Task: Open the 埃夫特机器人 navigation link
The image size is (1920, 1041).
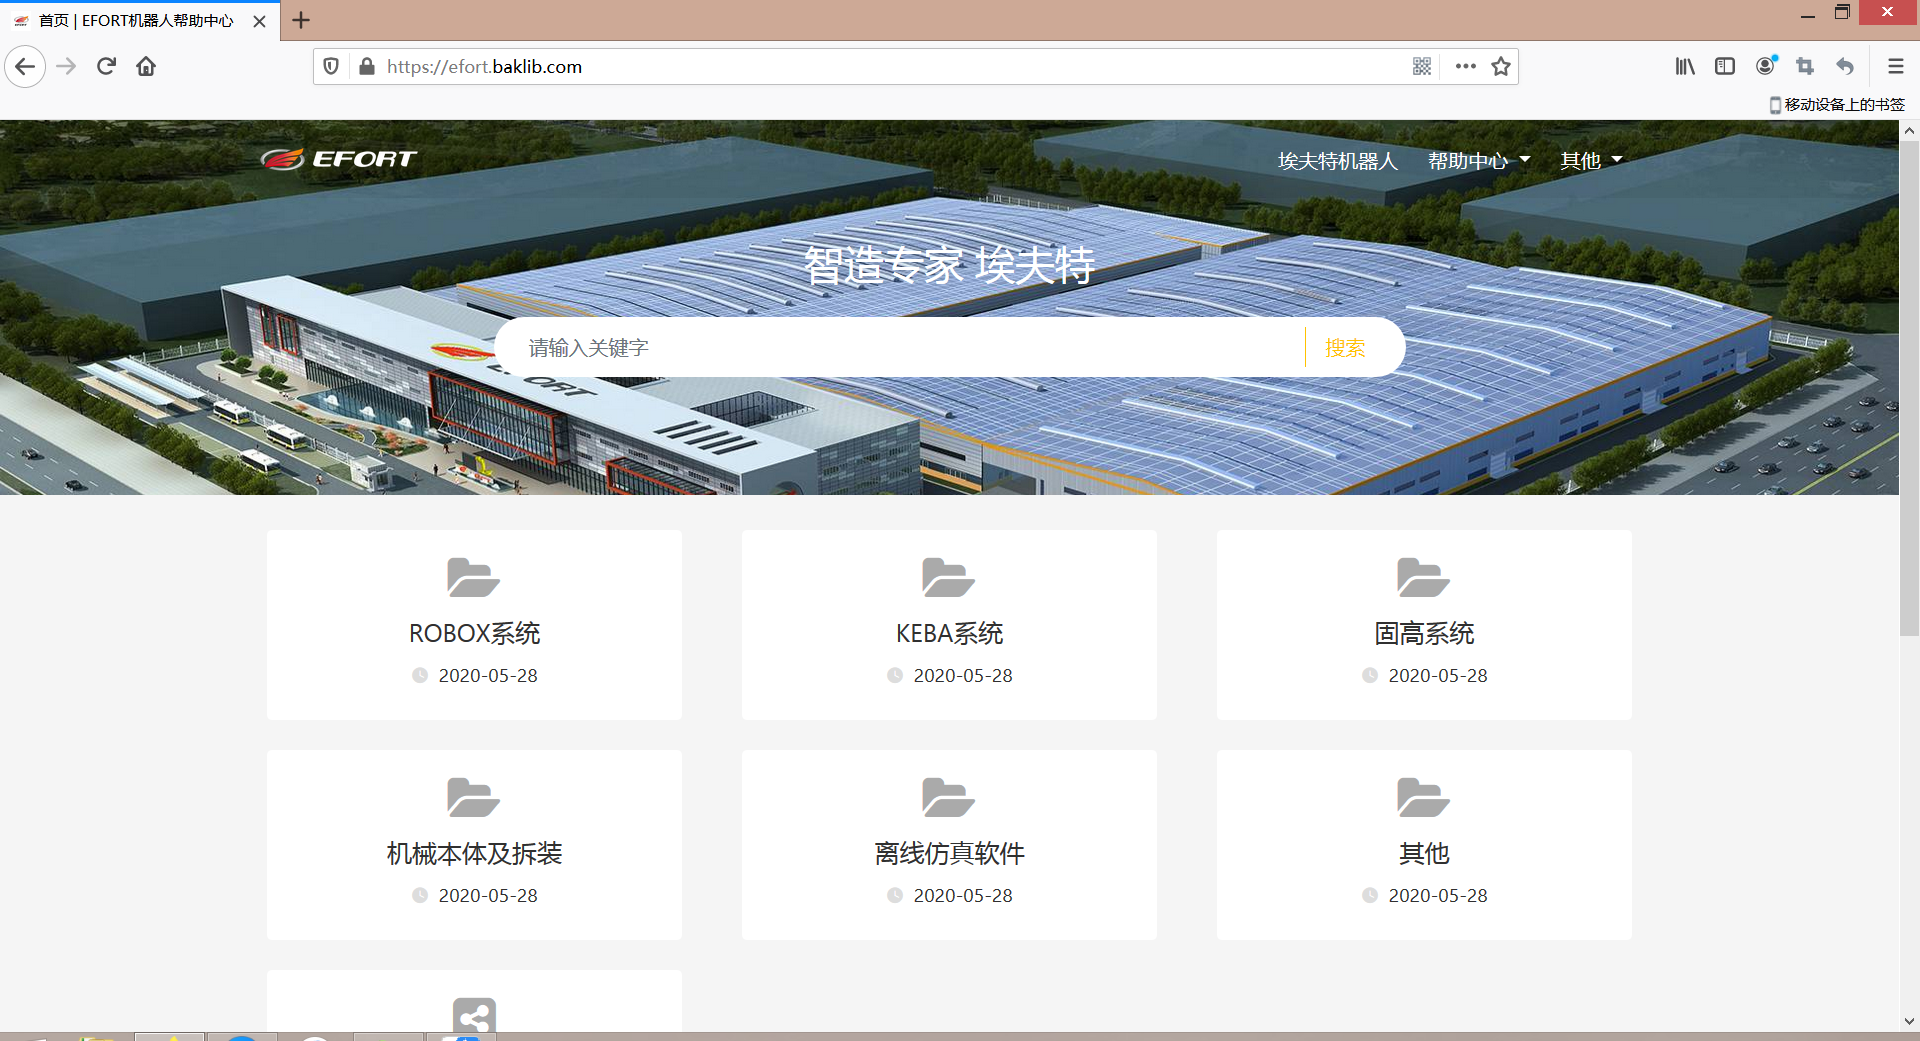Action: tap(1337, 161)
